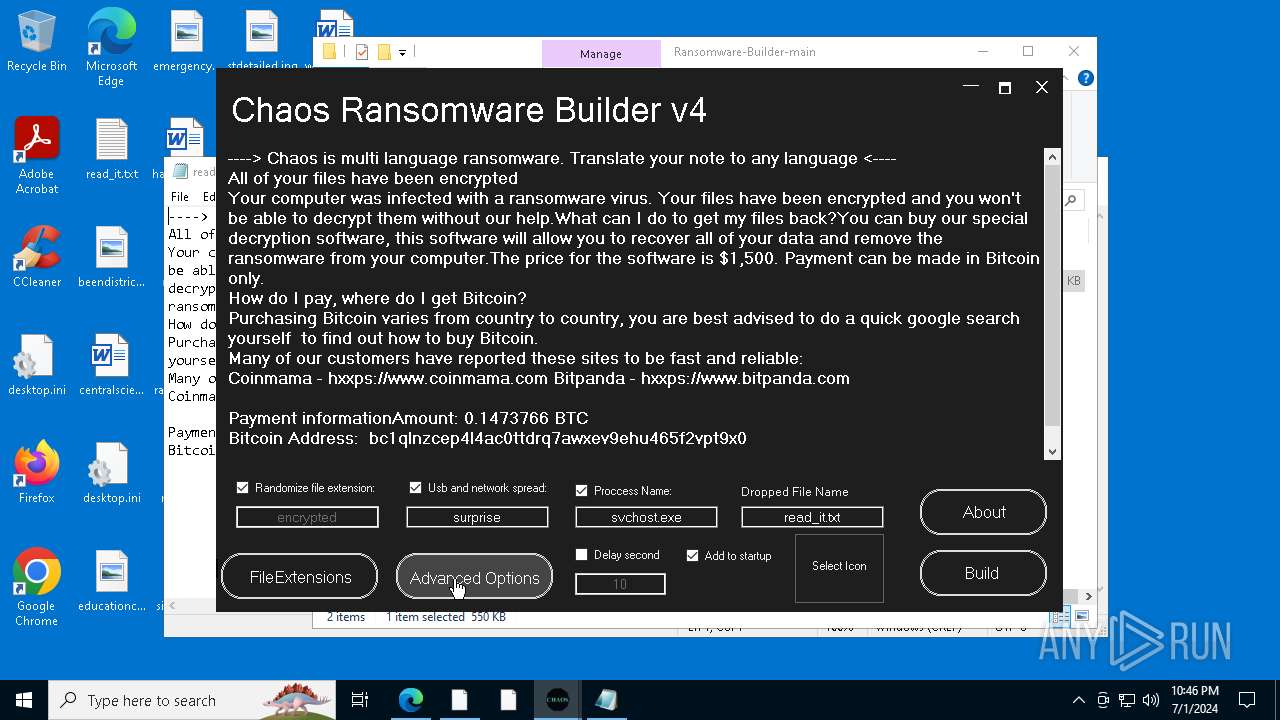Viewport: 1280px width, 720px height.
Task: Click the Build button
Action: click(983, 573)
